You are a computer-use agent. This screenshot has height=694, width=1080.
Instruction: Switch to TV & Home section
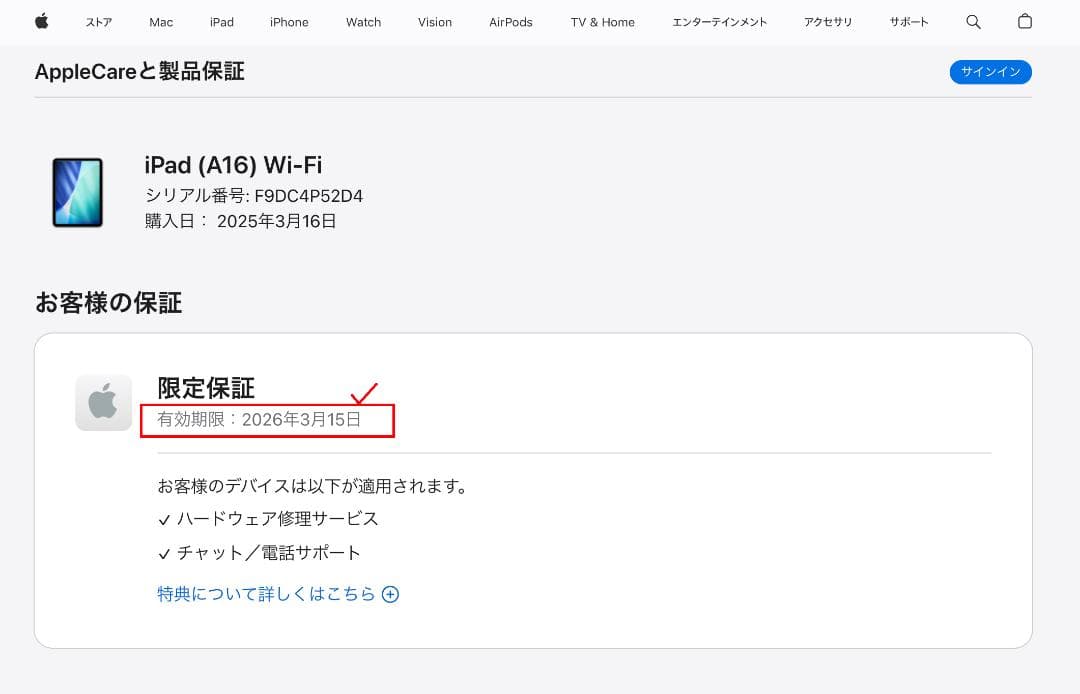point(602,22)
